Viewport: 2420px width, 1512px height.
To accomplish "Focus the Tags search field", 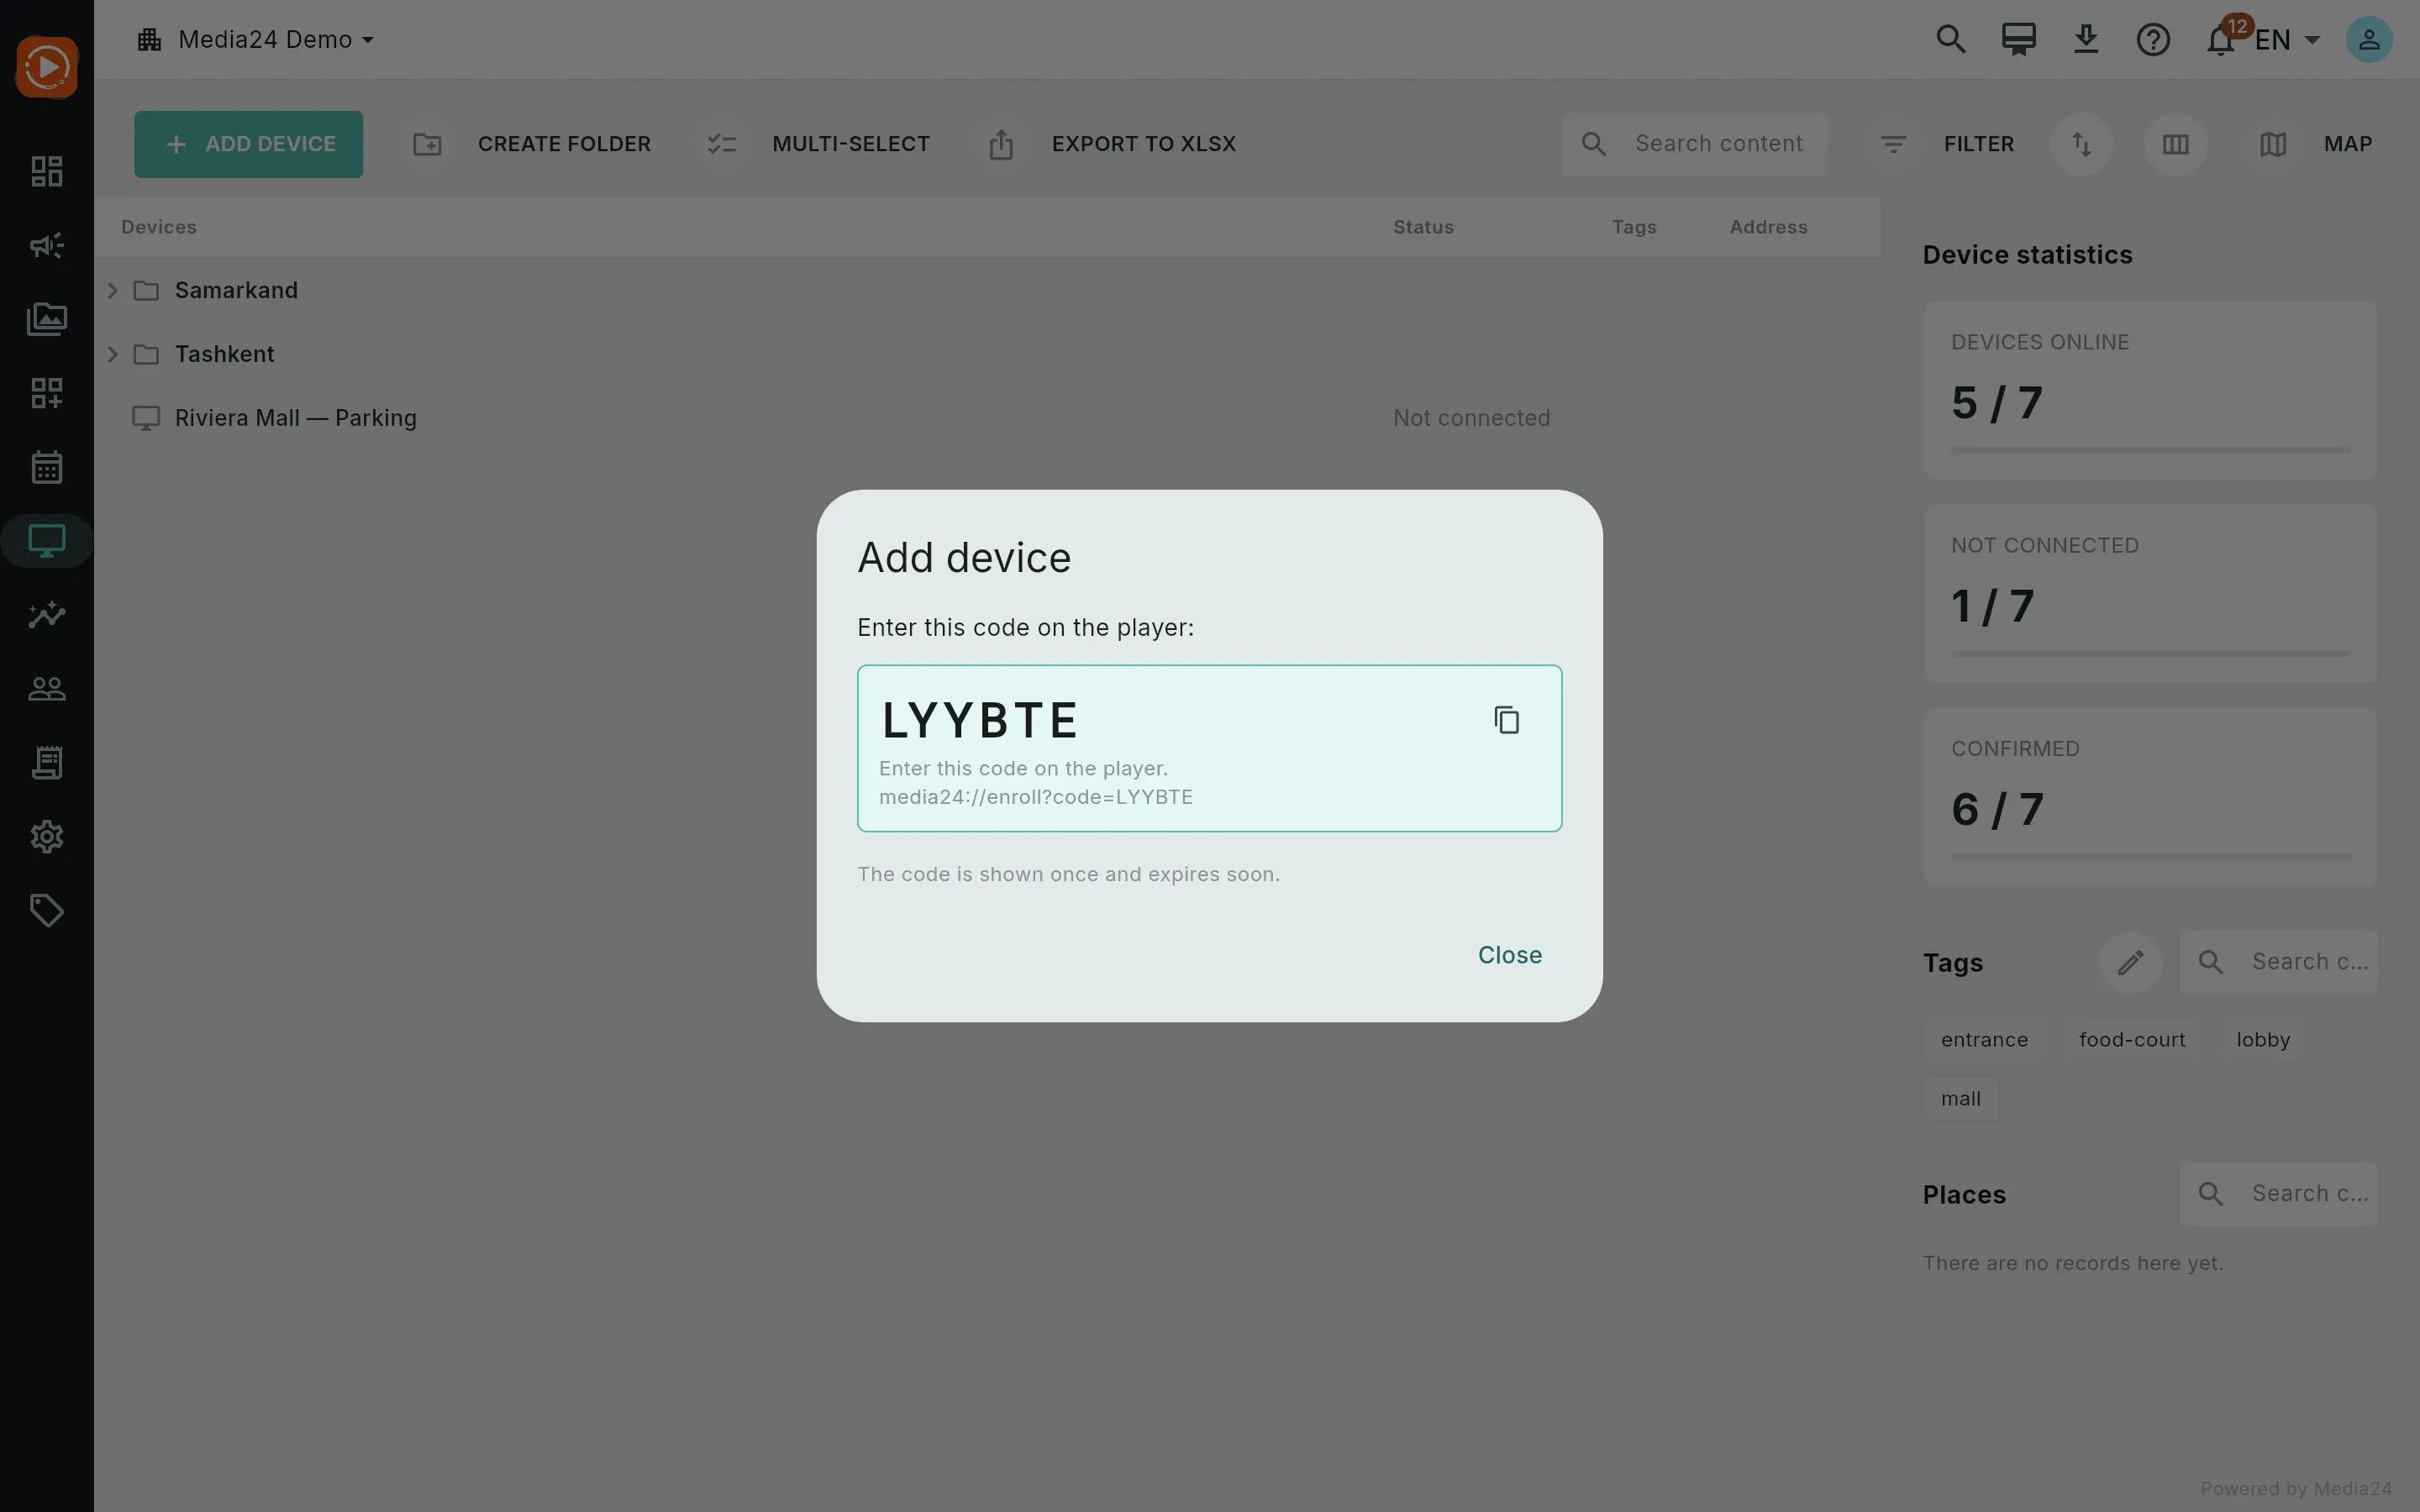I will coord(2278,962).
